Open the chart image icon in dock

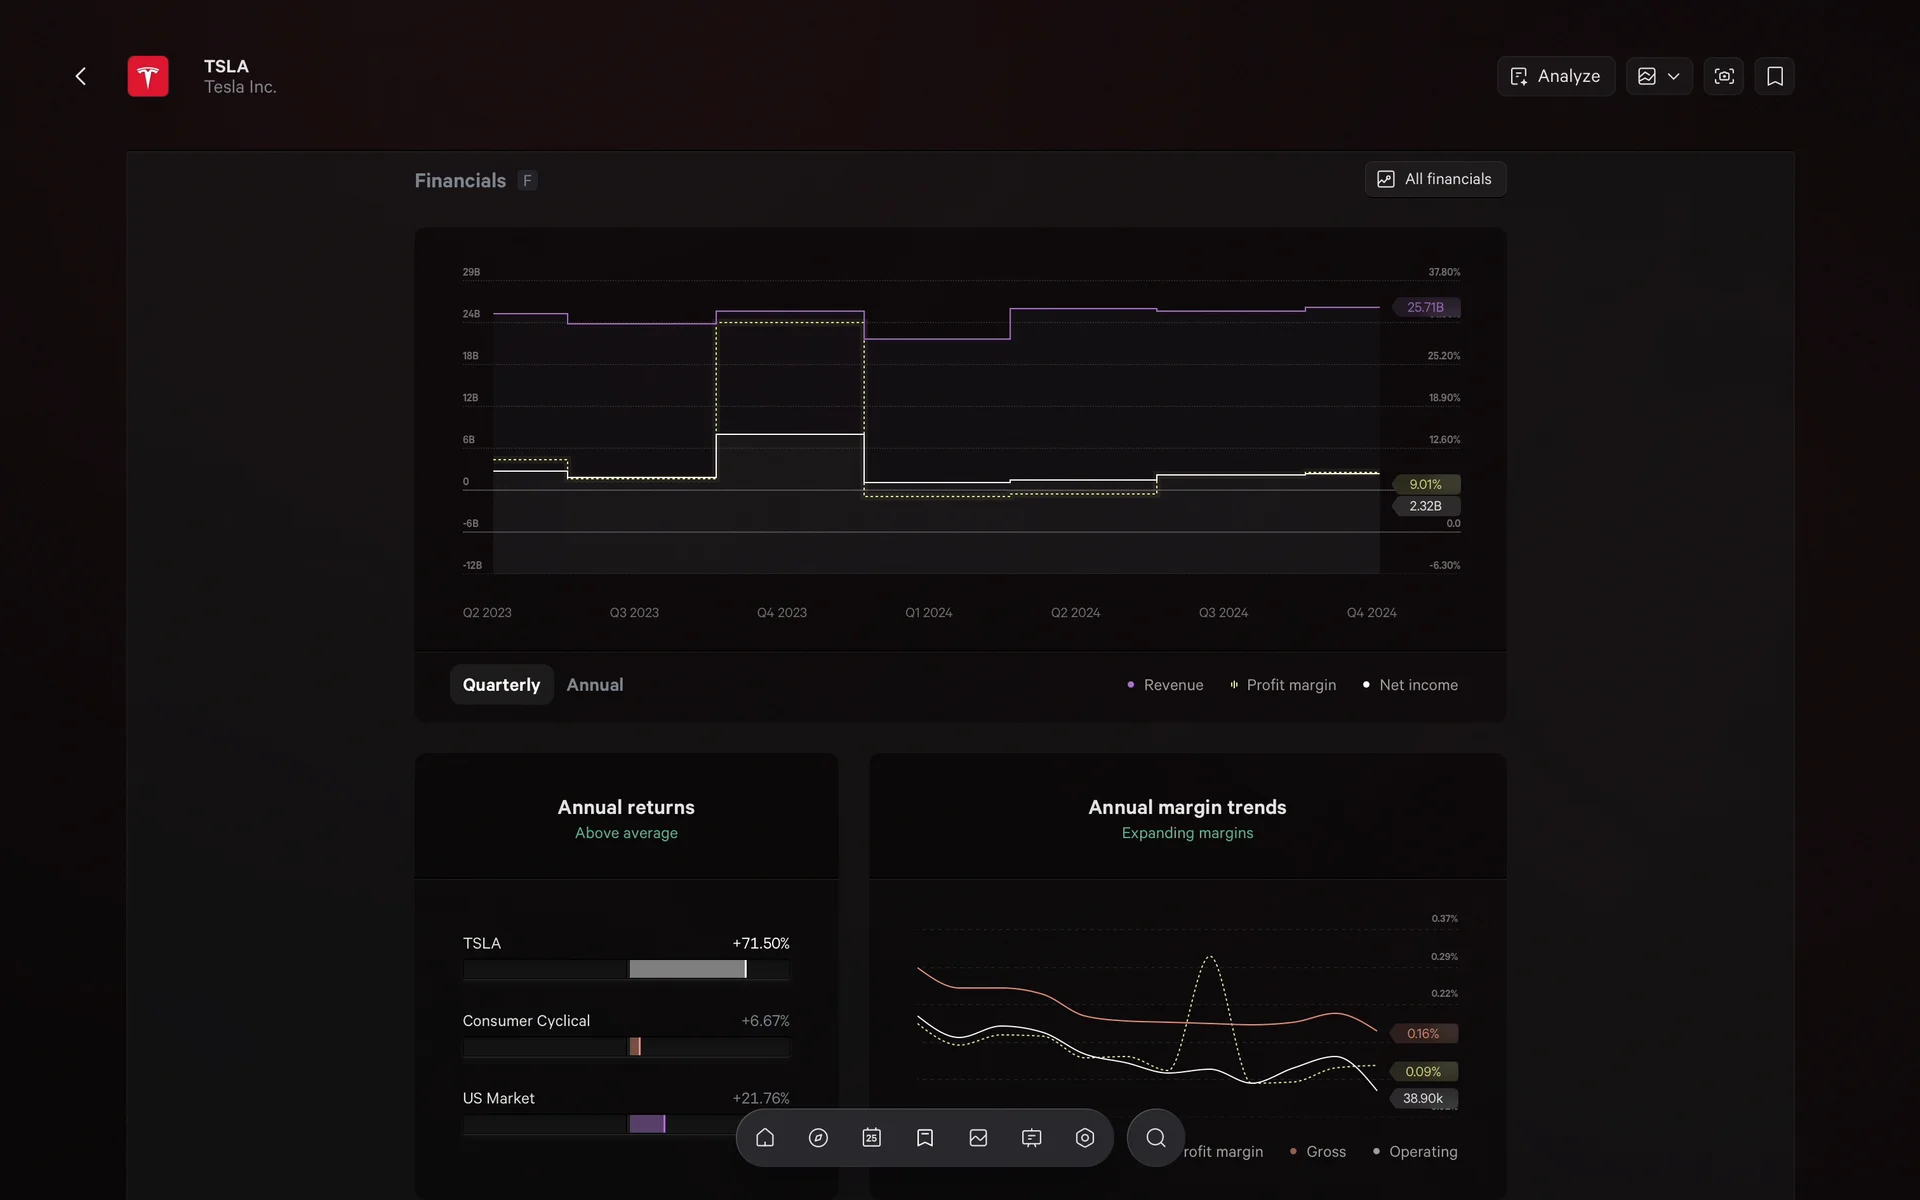(x=978, y=1138)
